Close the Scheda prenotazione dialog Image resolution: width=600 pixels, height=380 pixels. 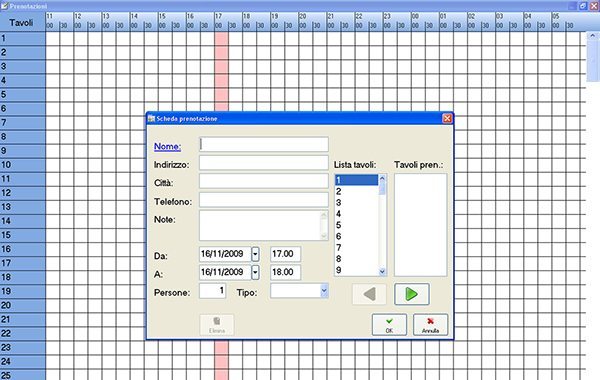(447, 119)
